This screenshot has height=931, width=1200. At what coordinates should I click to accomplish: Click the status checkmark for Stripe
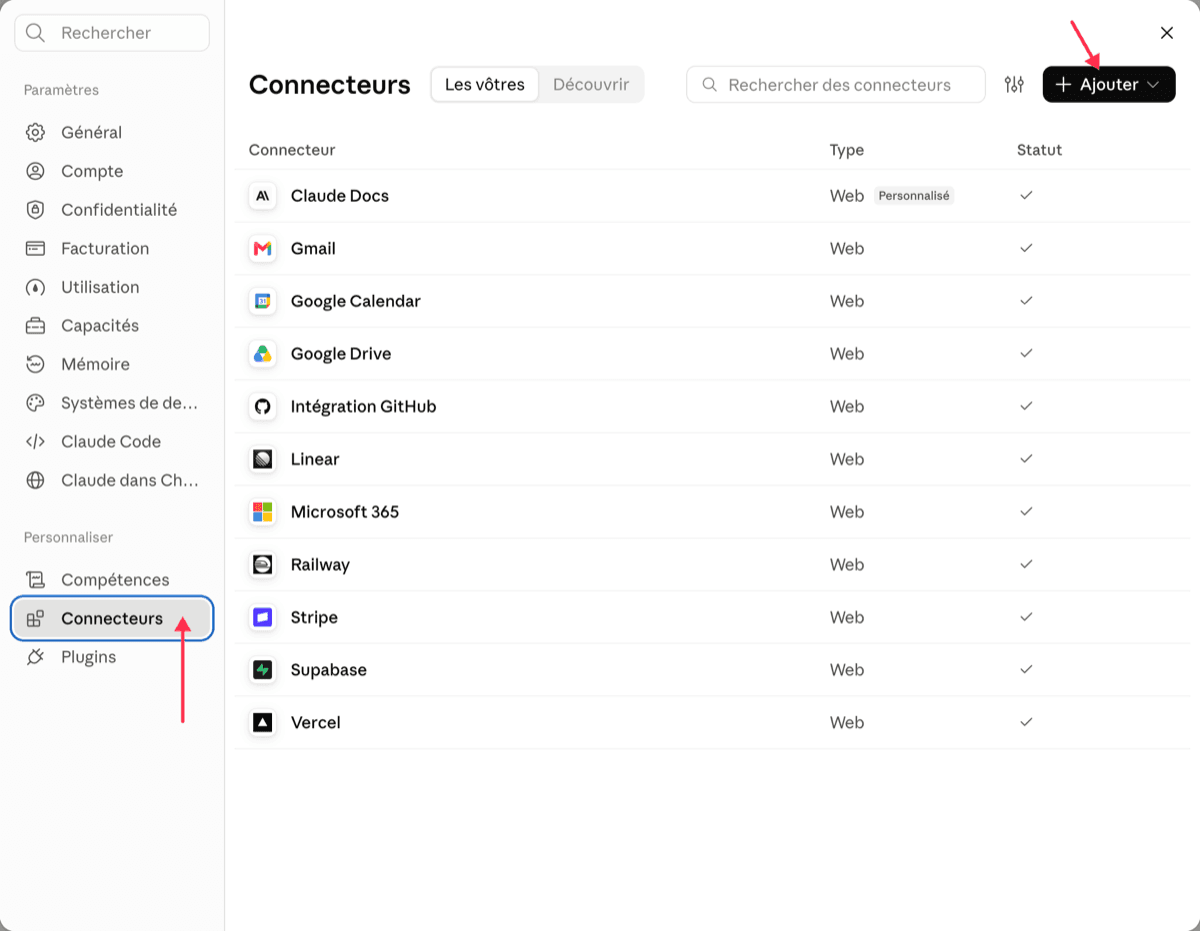point(1026,617)
